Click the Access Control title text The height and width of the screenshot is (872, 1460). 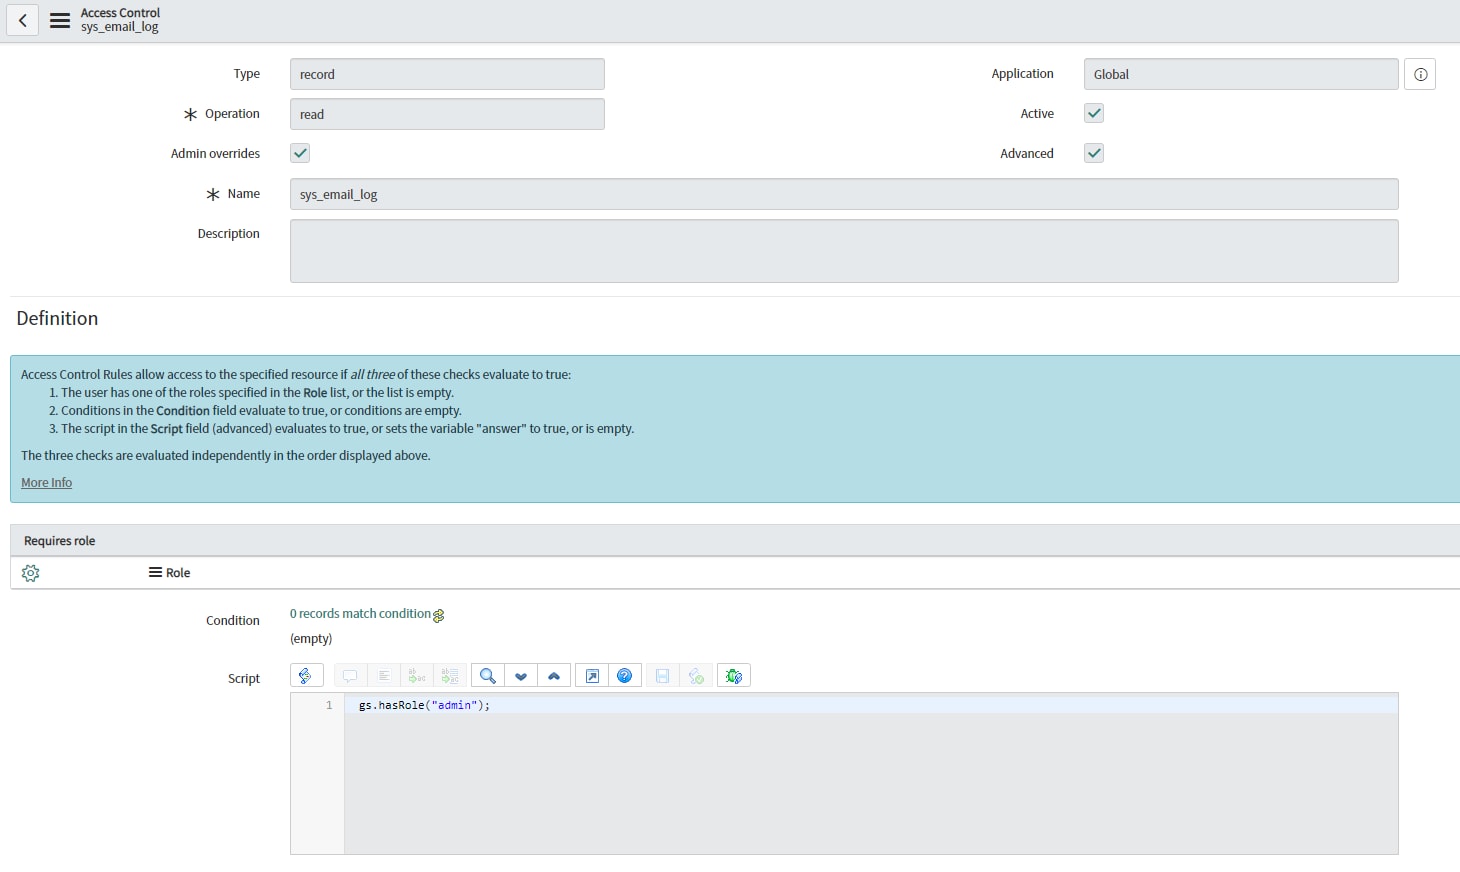click(120, 13)
